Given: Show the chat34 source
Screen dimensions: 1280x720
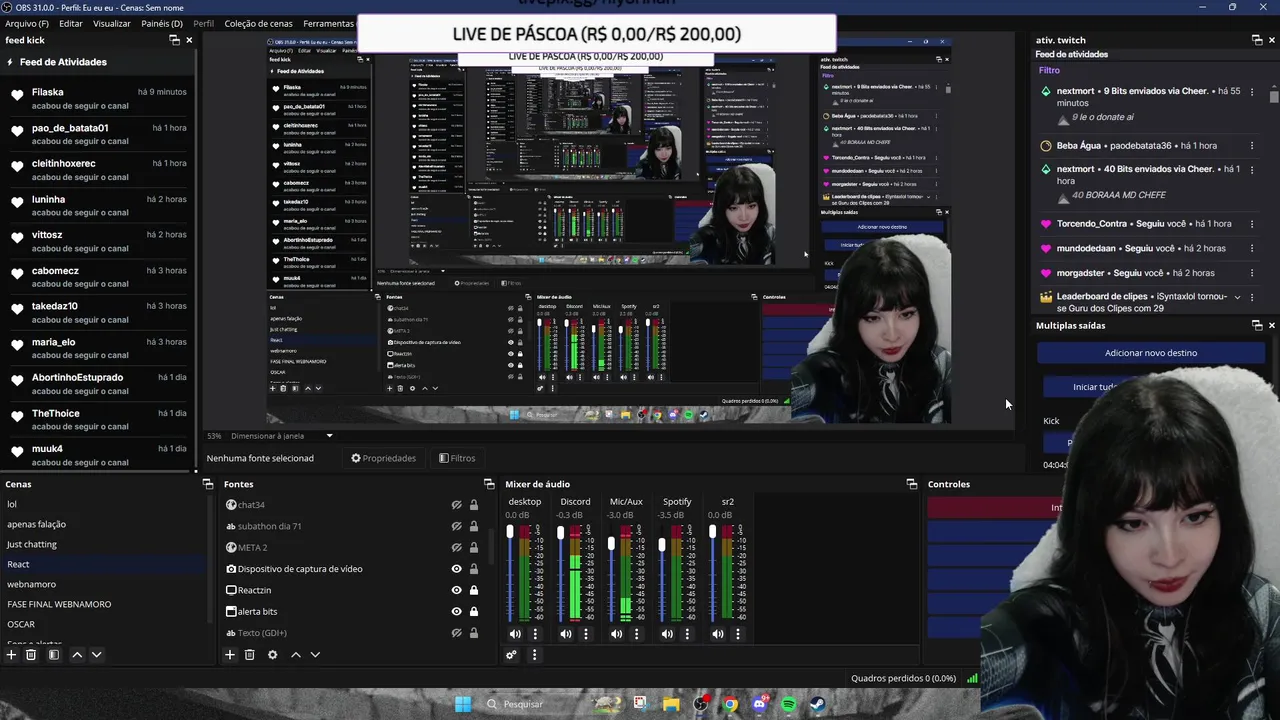Looking at the screenshot, I should click(456, 506).
